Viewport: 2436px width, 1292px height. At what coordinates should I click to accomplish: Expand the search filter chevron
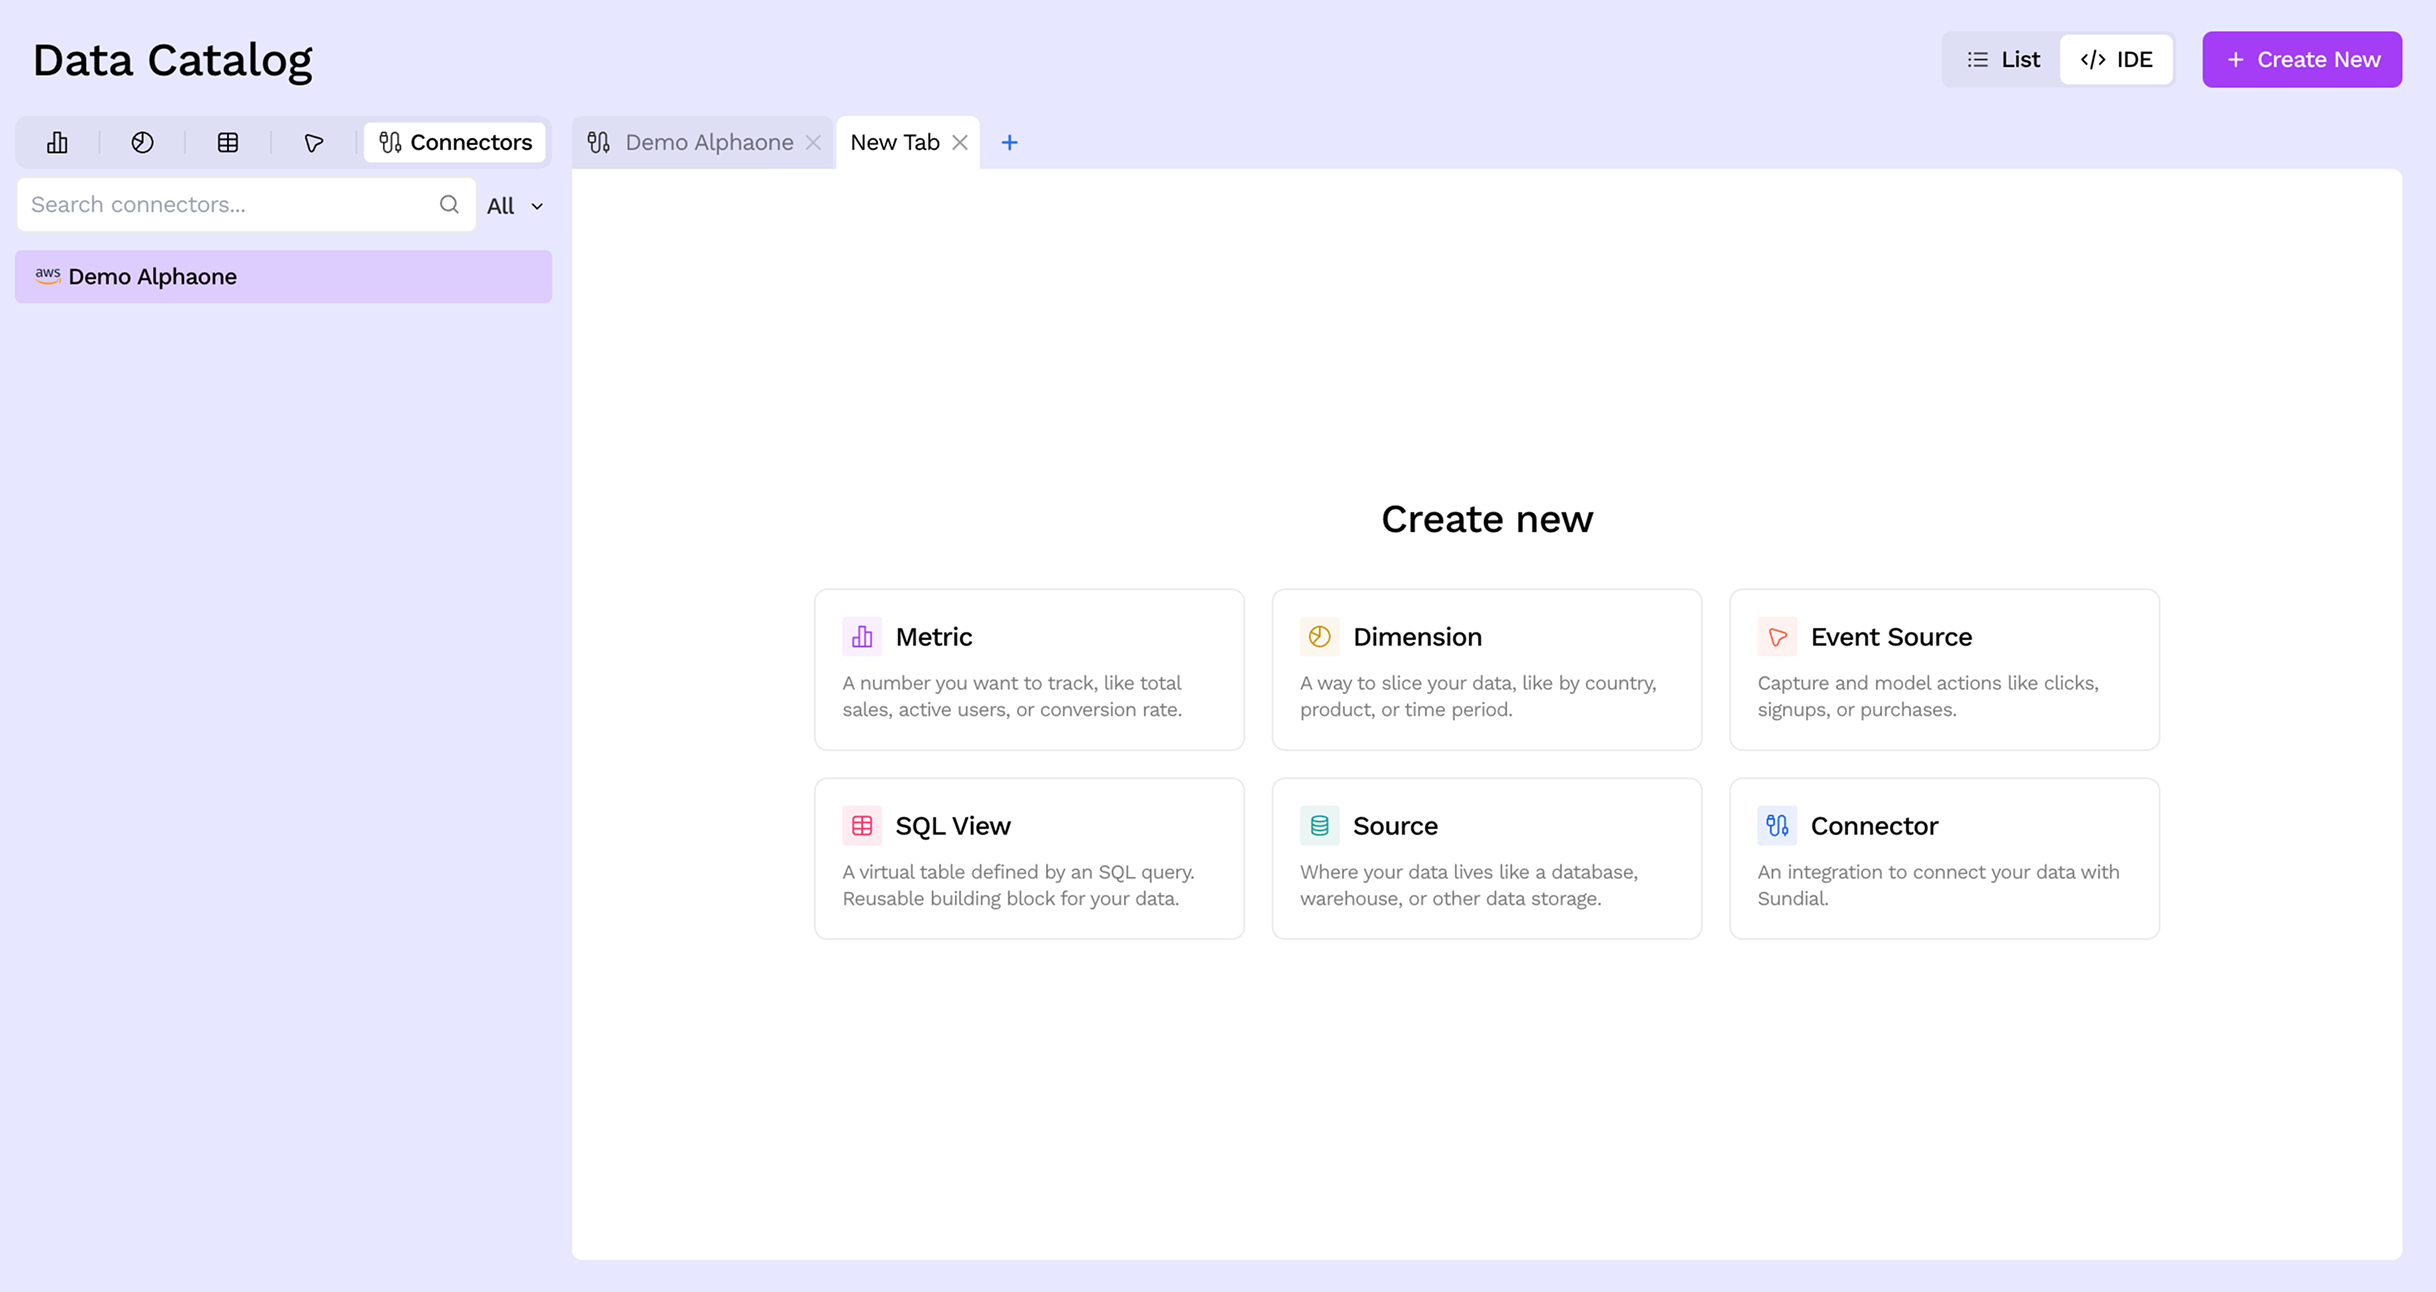point(537,206)
